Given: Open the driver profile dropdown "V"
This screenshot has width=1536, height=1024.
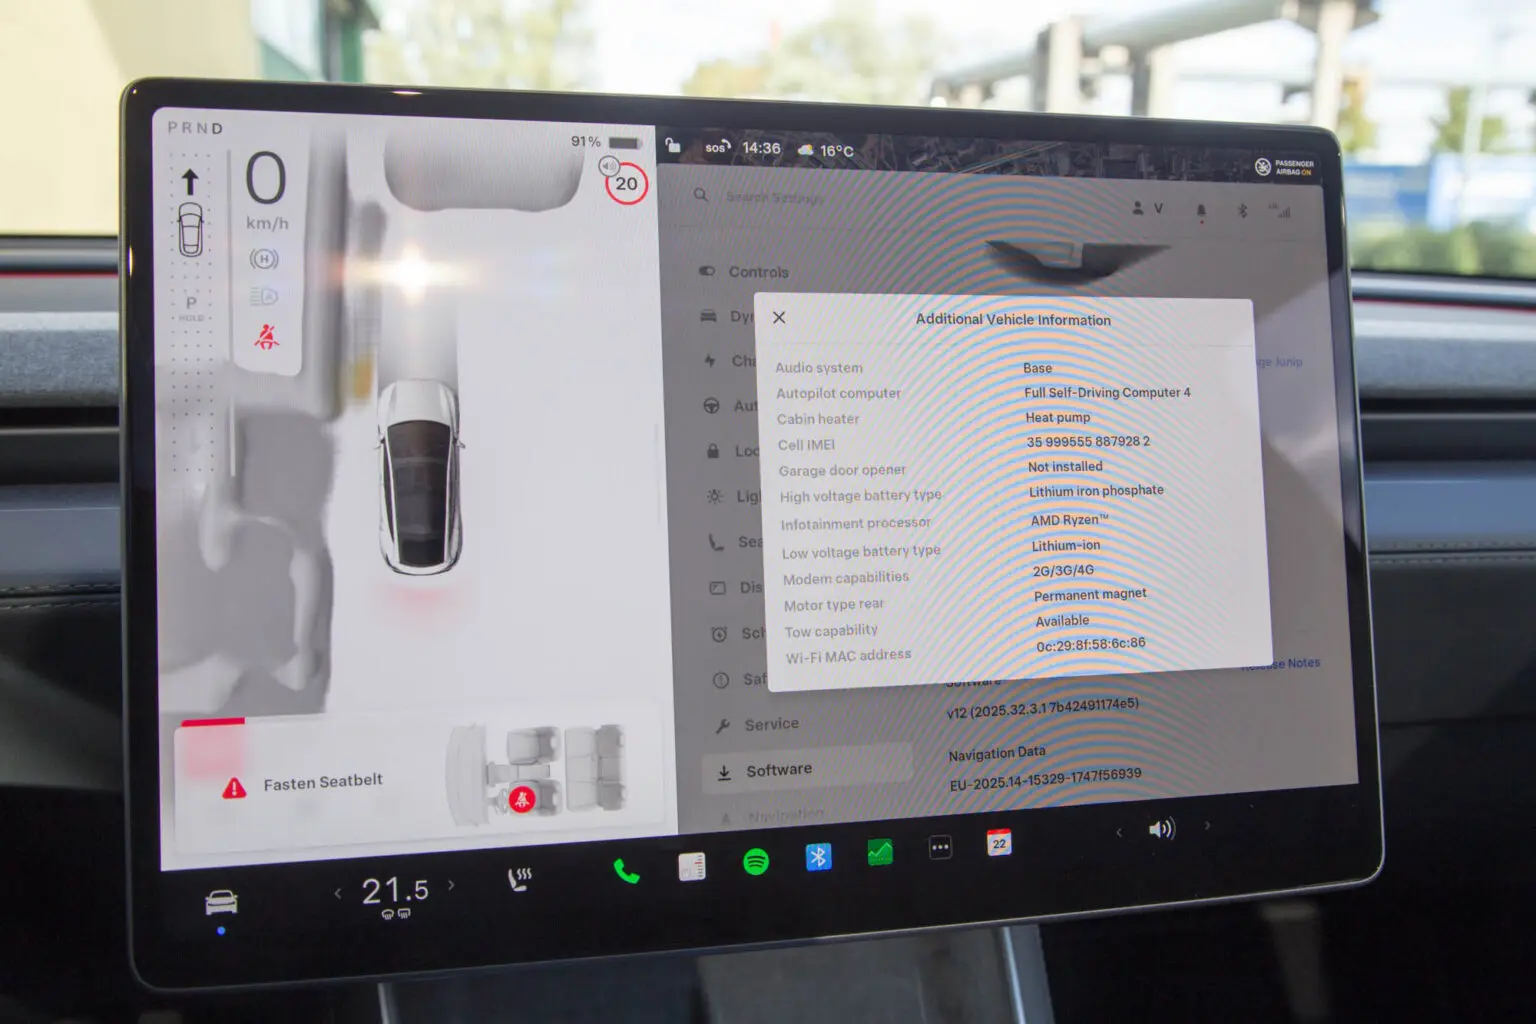Looking at the screenshot, I should (1147, 208).
